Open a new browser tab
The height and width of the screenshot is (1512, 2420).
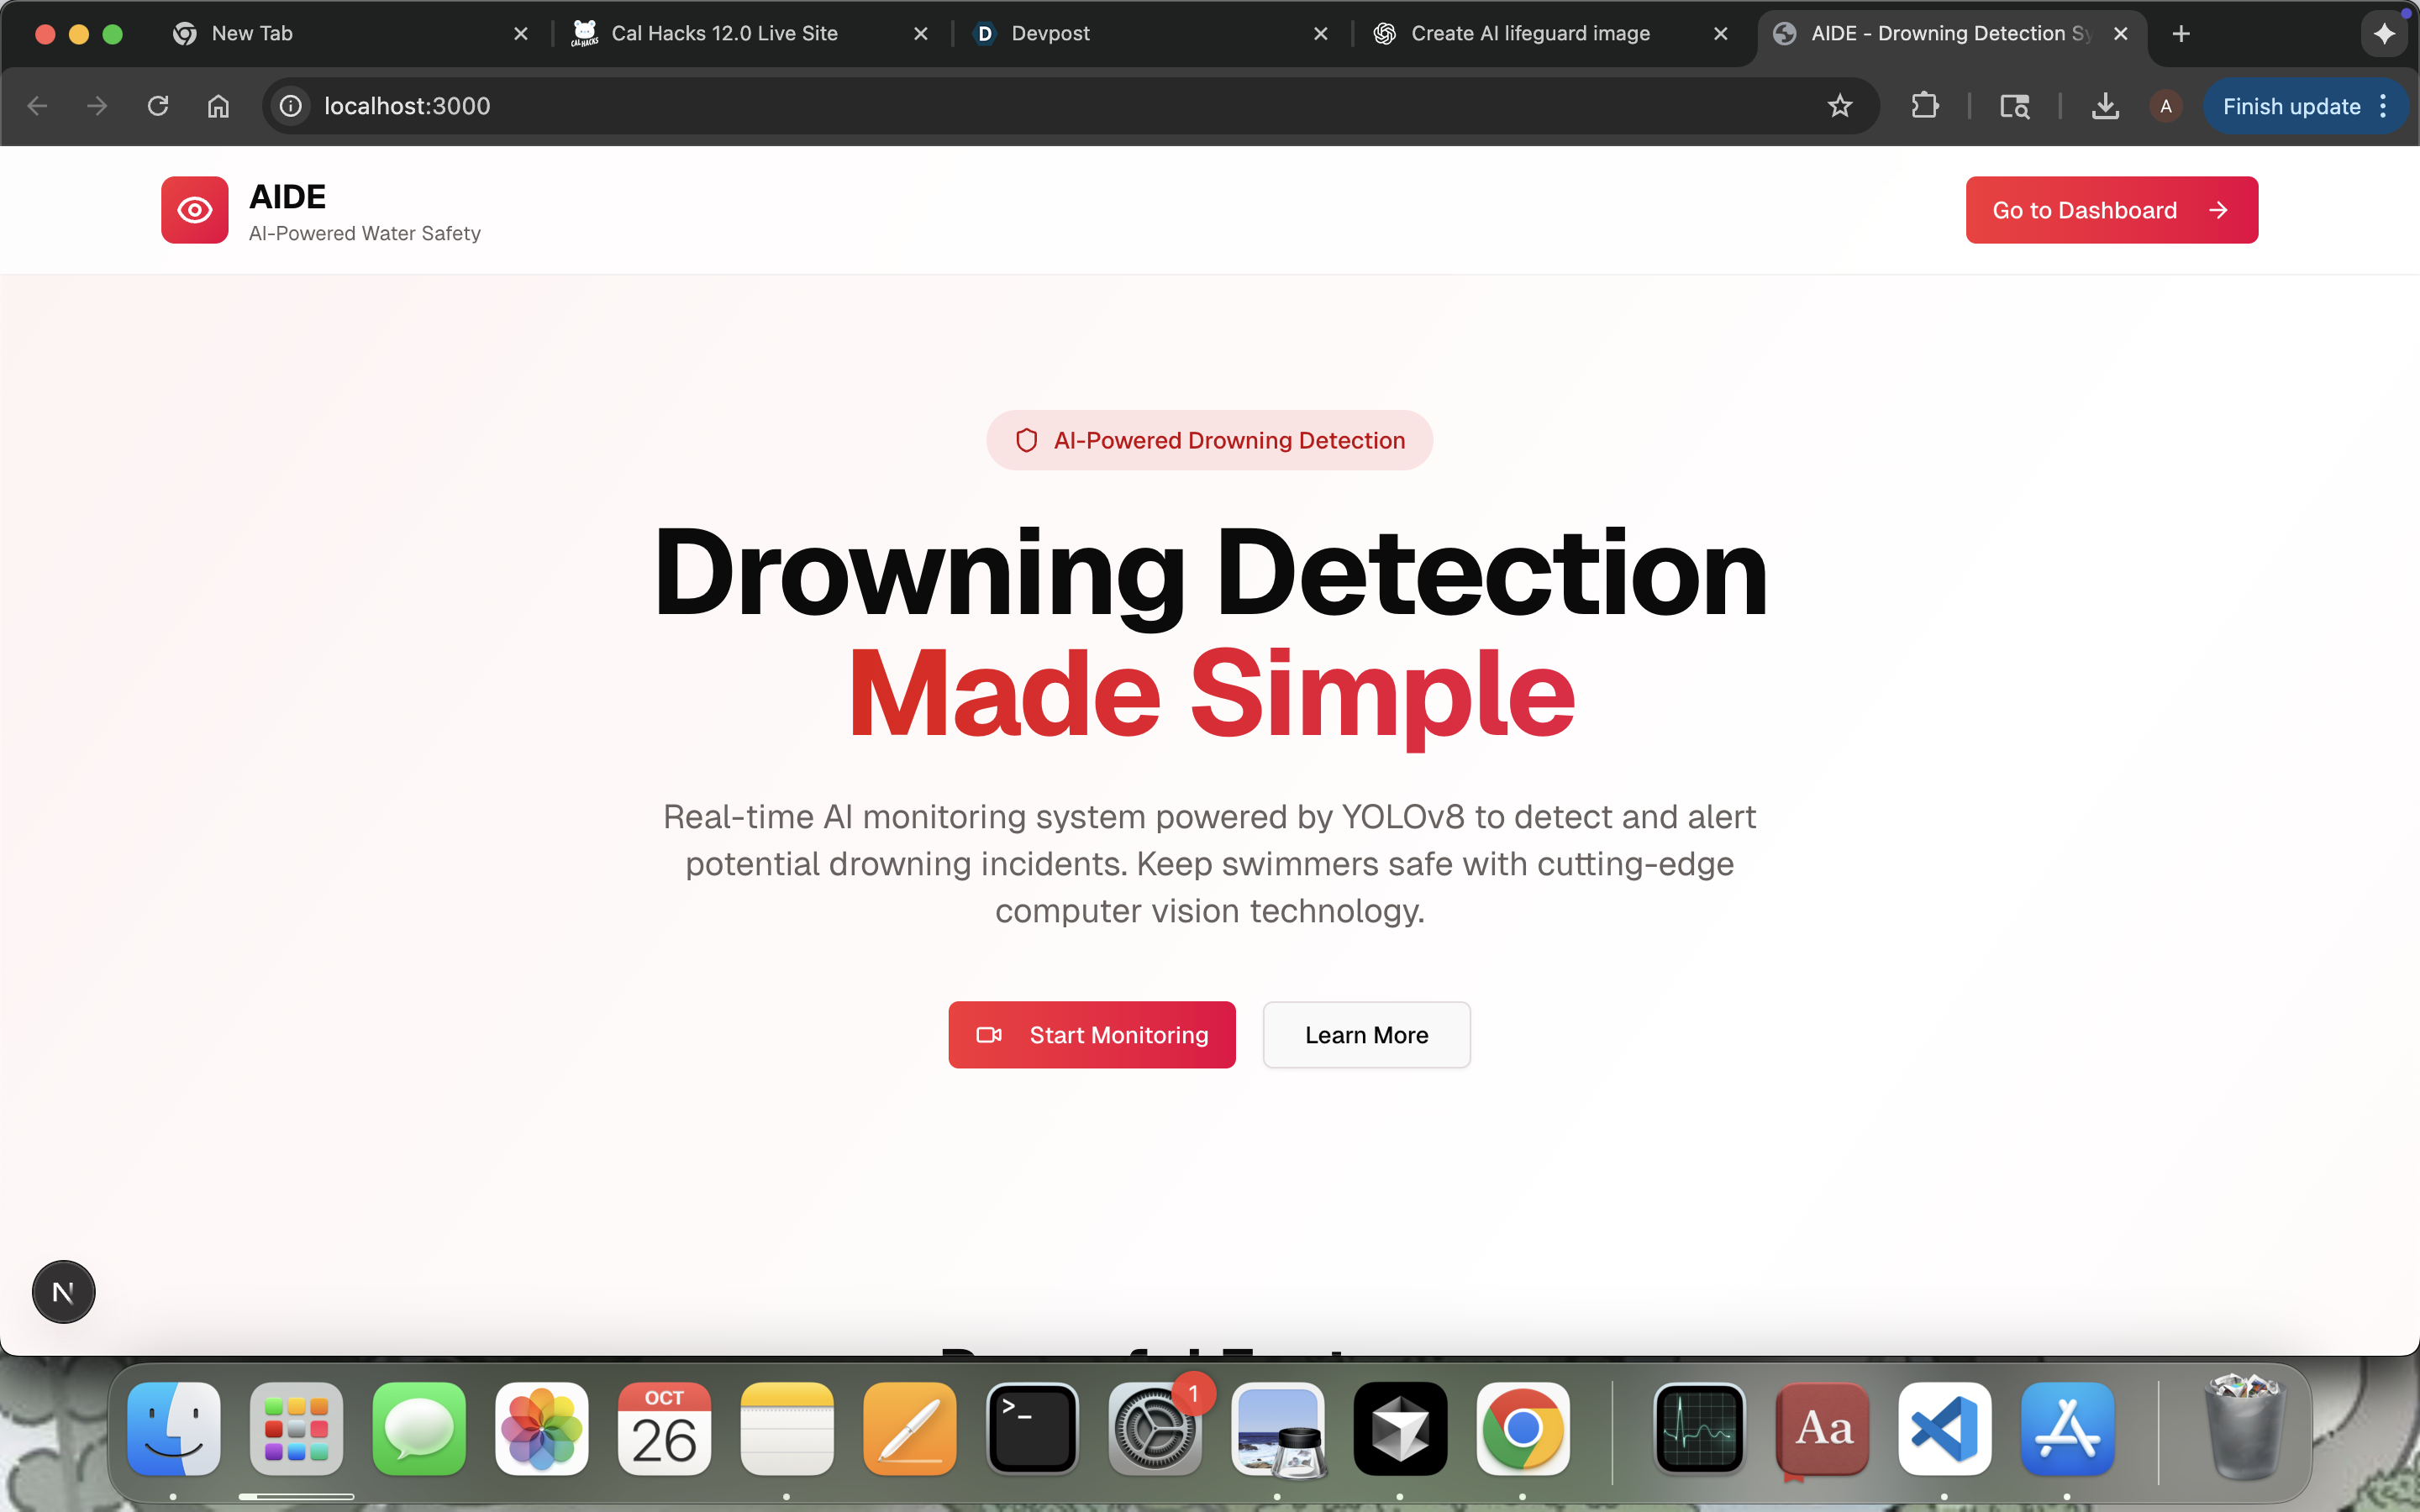(x=2182, y=34)
